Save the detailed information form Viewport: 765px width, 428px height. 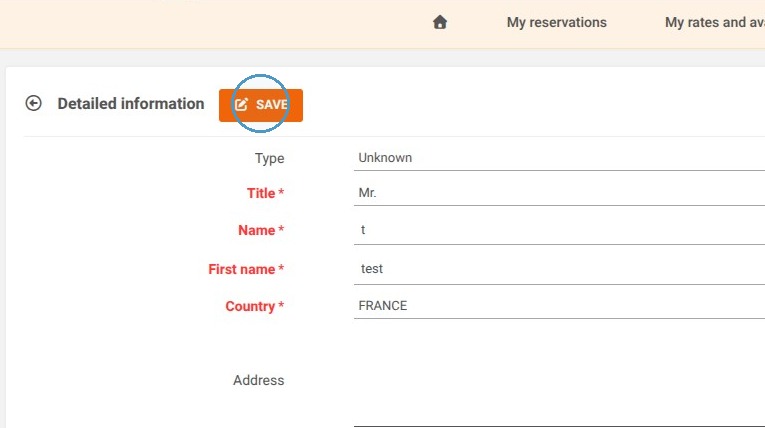[261, 105]
